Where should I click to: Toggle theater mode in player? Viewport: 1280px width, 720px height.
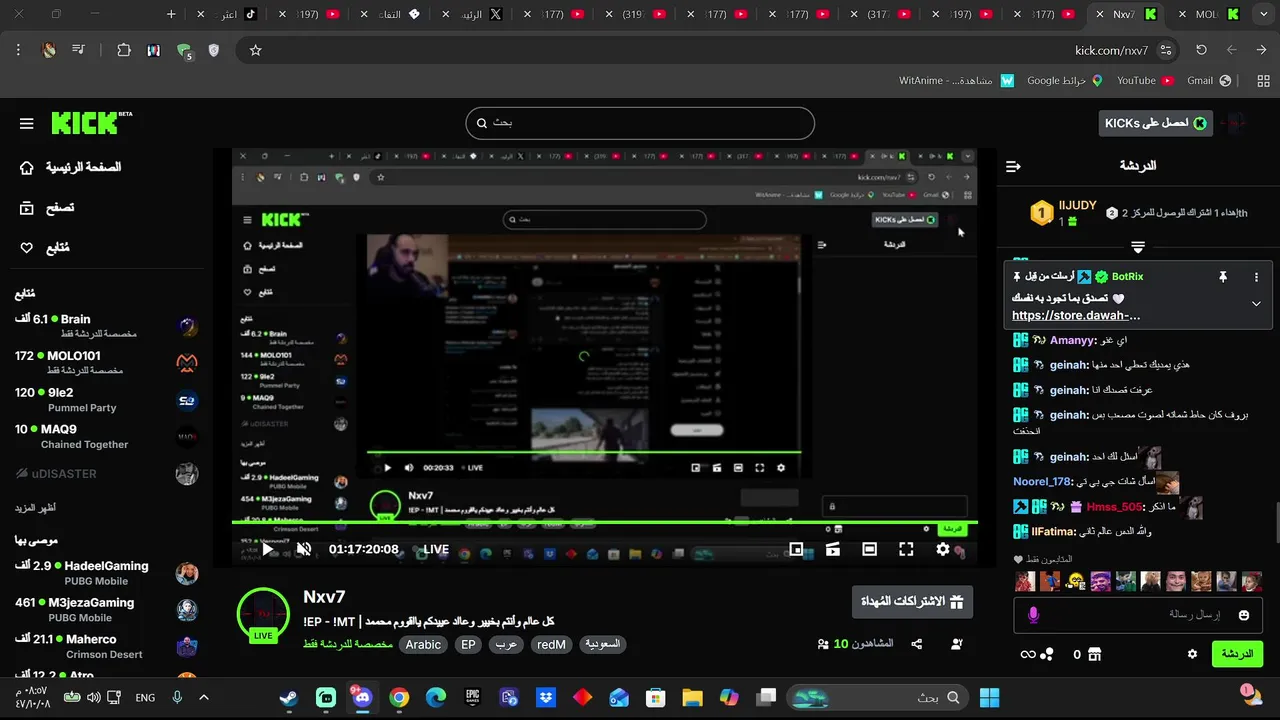[x=869, y=549]
